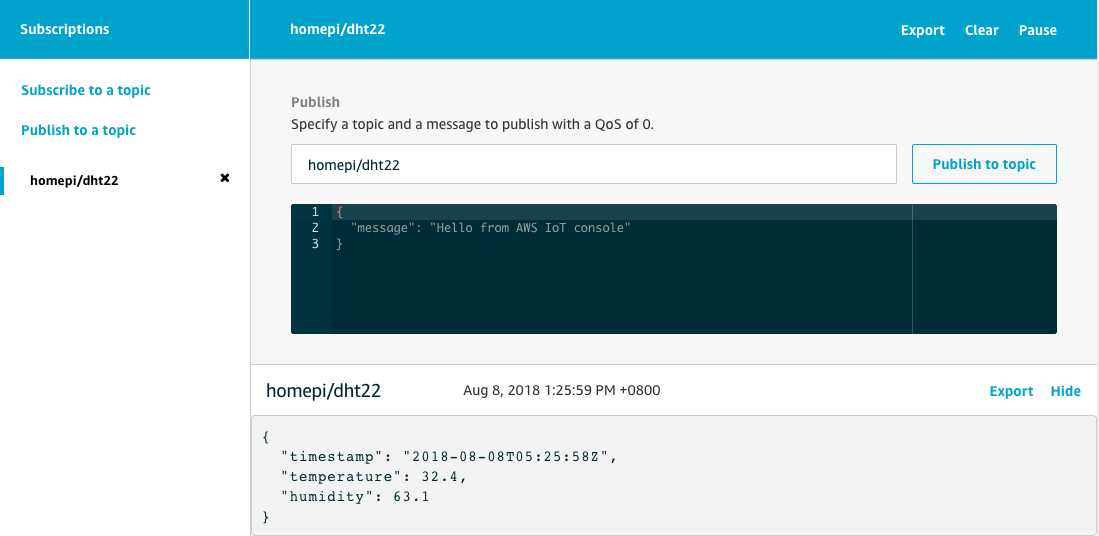Click the message timestamp Aug 8, 2018
1099x536 pixels.
[561, 390]
